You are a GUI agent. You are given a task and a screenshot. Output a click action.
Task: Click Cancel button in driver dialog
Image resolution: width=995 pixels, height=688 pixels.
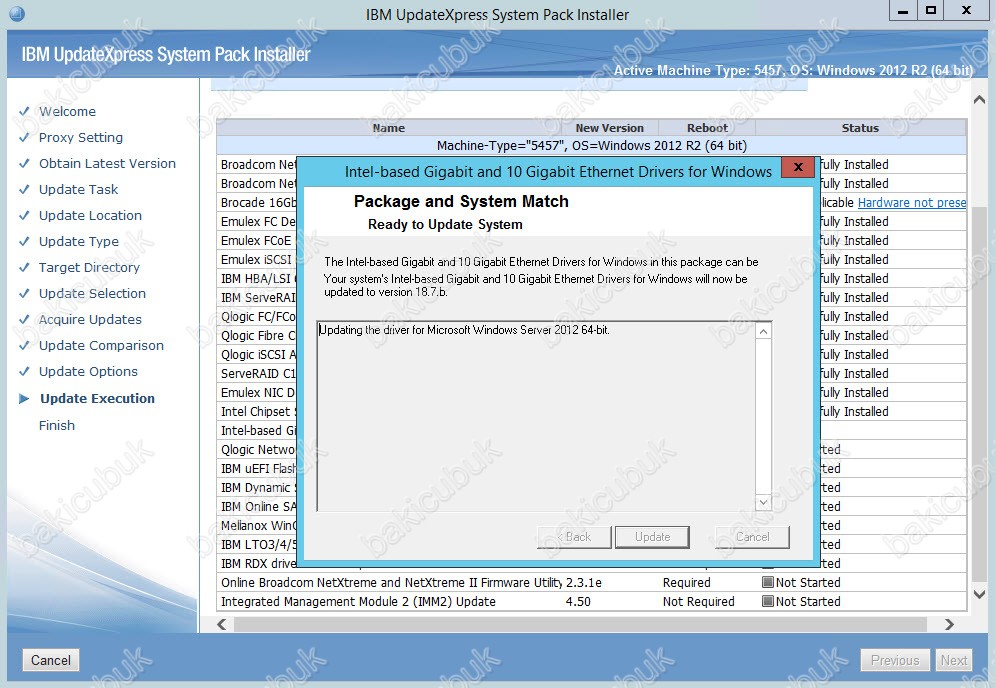pyautogui.click(x=753, y=537)
